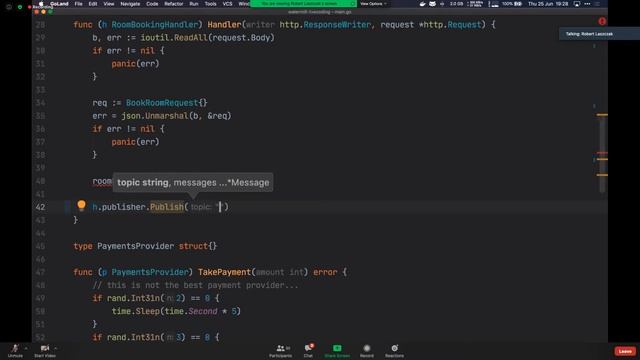The height and width of the screenshot is (360, 640).
Task: Click the Apple menu icon
Action: pyautogui.click(x=41, y=4)
